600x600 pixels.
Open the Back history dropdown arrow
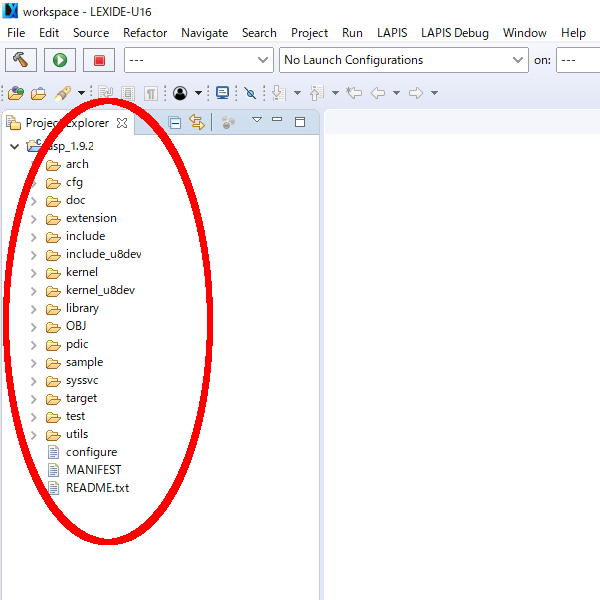(x=396, y=93)
